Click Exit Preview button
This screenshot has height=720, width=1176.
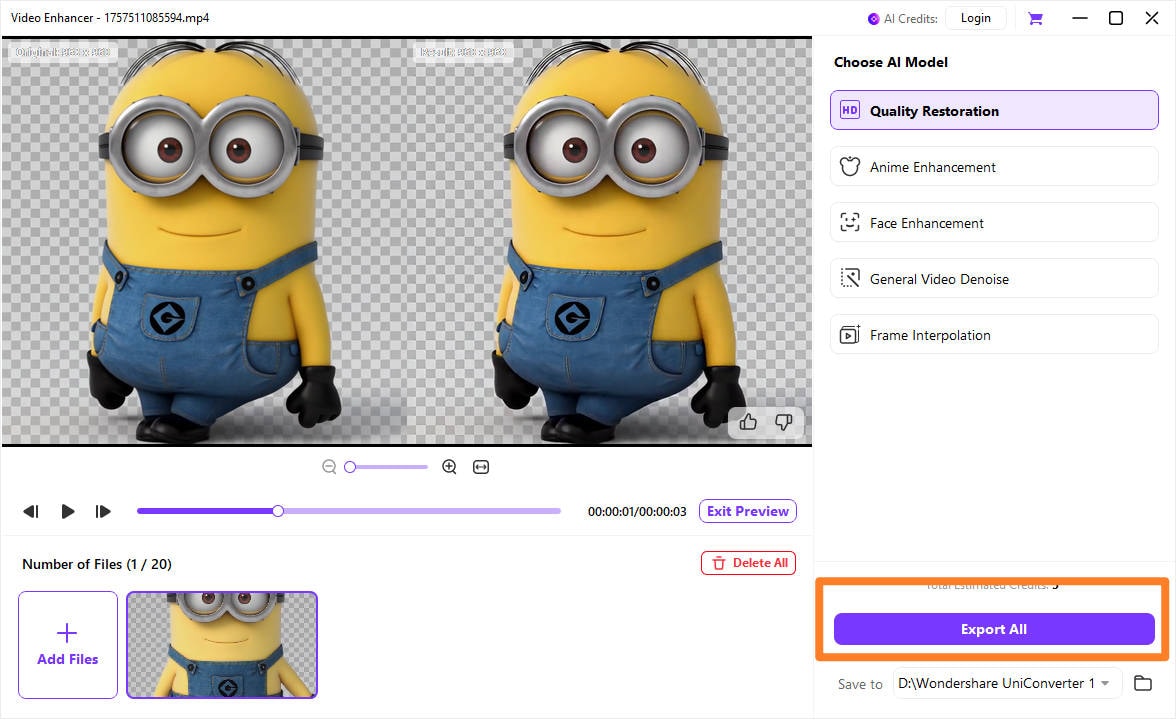coord(748,511)
